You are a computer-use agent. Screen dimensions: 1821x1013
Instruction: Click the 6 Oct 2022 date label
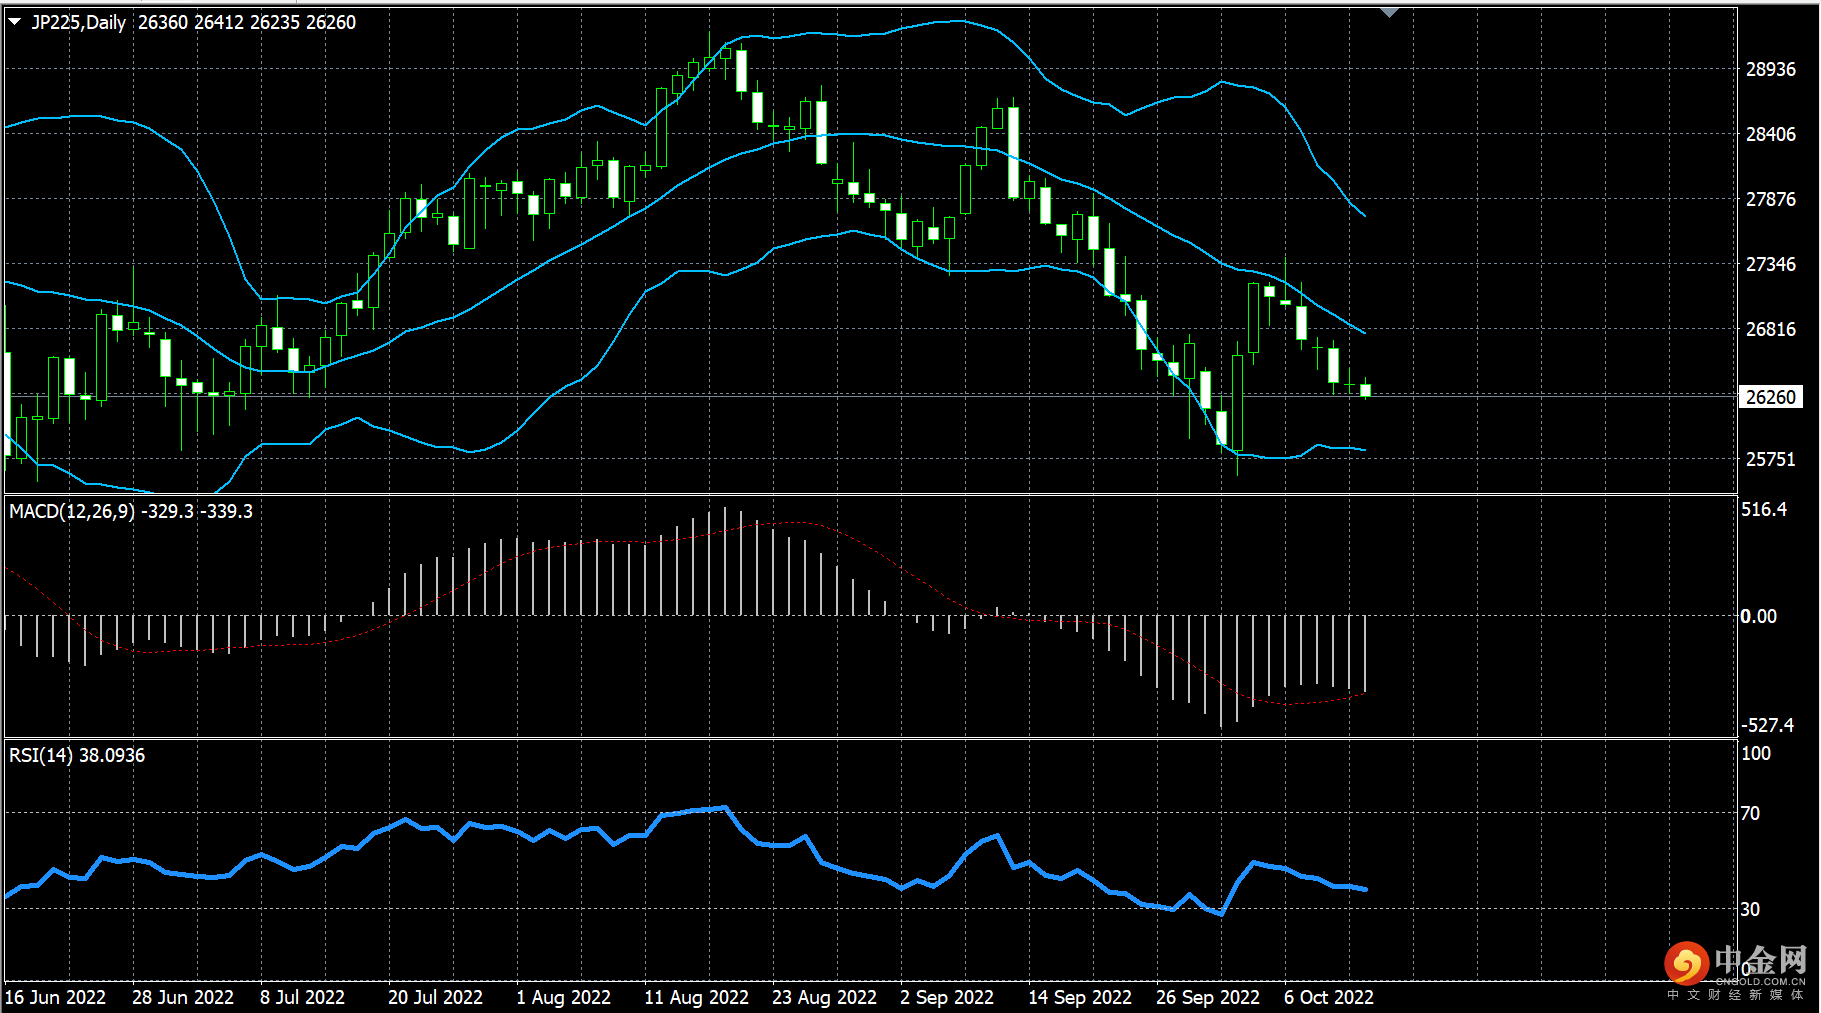tap(1328, 997)
